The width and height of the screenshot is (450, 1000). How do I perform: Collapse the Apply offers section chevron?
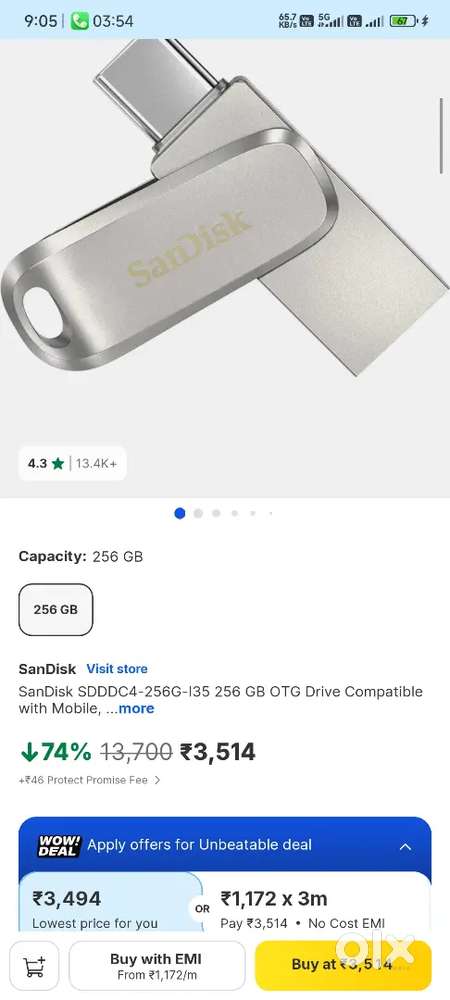click(x=405, y=847)
